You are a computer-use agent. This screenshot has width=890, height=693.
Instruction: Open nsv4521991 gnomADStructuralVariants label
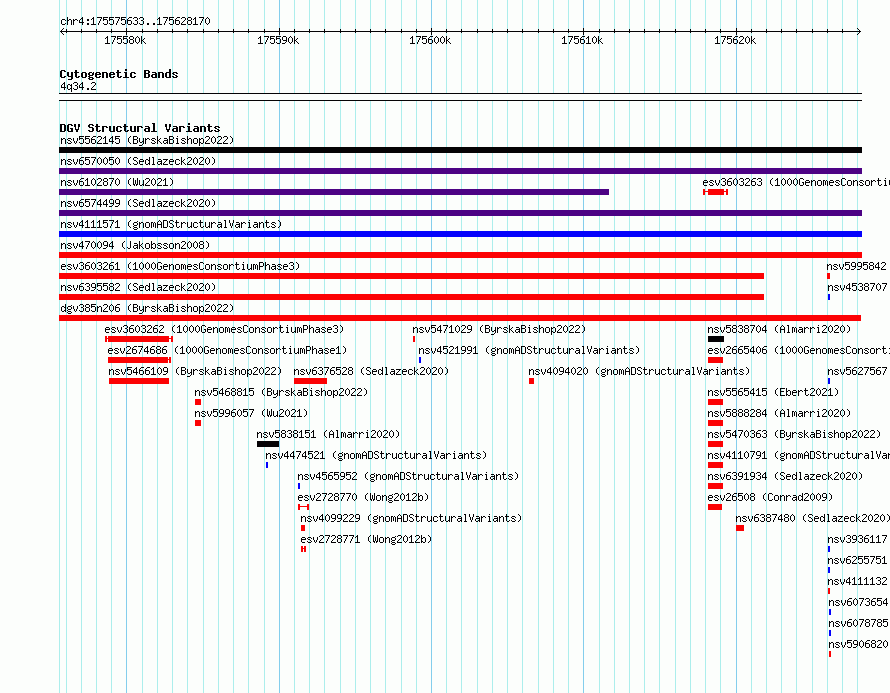point(529,350)
